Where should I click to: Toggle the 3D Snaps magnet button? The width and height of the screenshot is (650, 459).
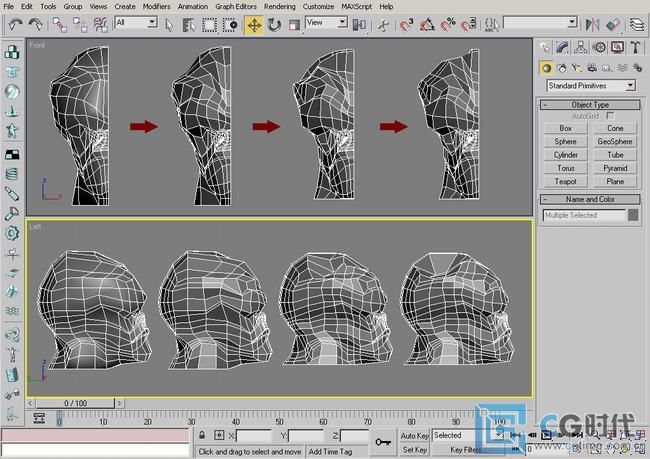pyautogui.click(x=407, y=25)
